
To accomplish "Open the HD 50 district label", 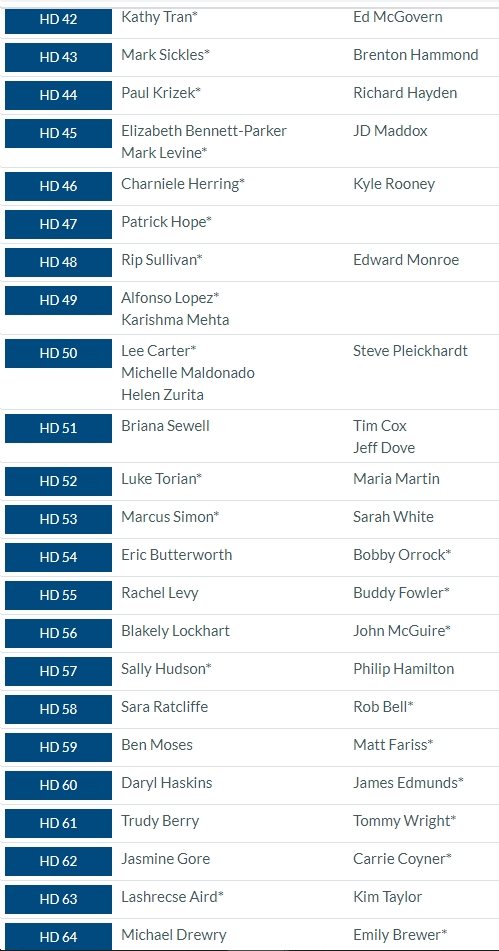I will 58,353.
